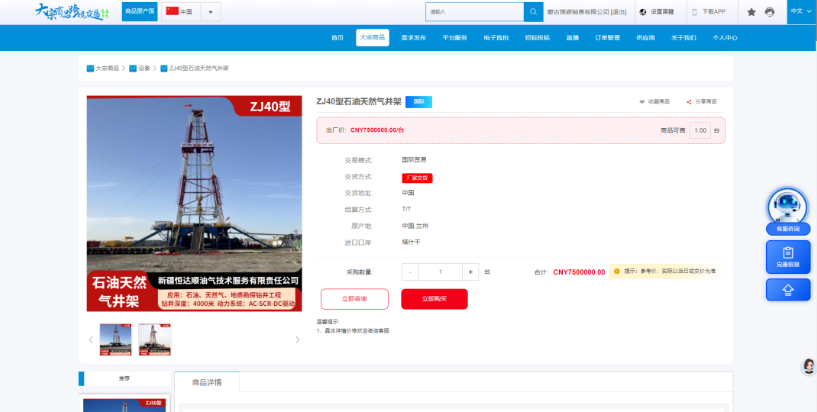Click the origin value 中国 兰州
The height and width of the screenshot is (412, 817).
(x=415, y=226)
